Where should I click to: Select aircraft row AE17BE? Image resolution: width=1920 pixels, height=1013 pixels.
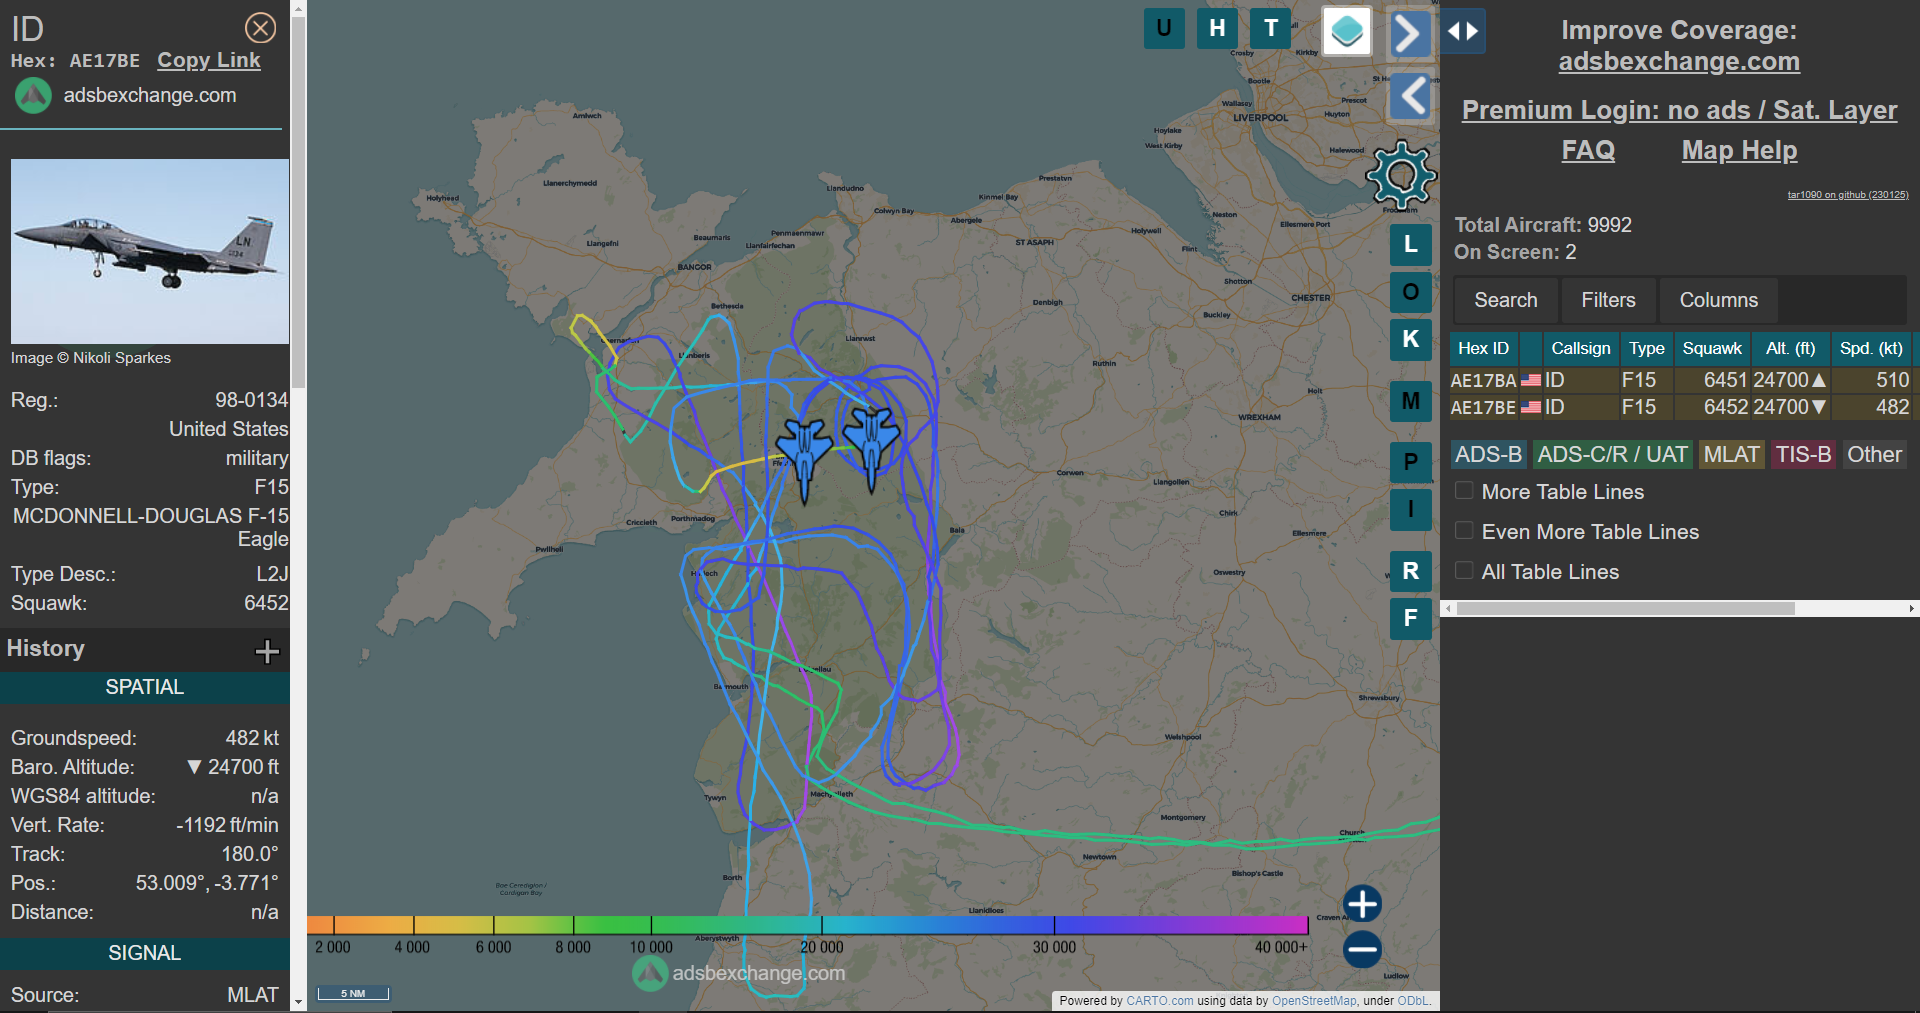[1680, 407]
